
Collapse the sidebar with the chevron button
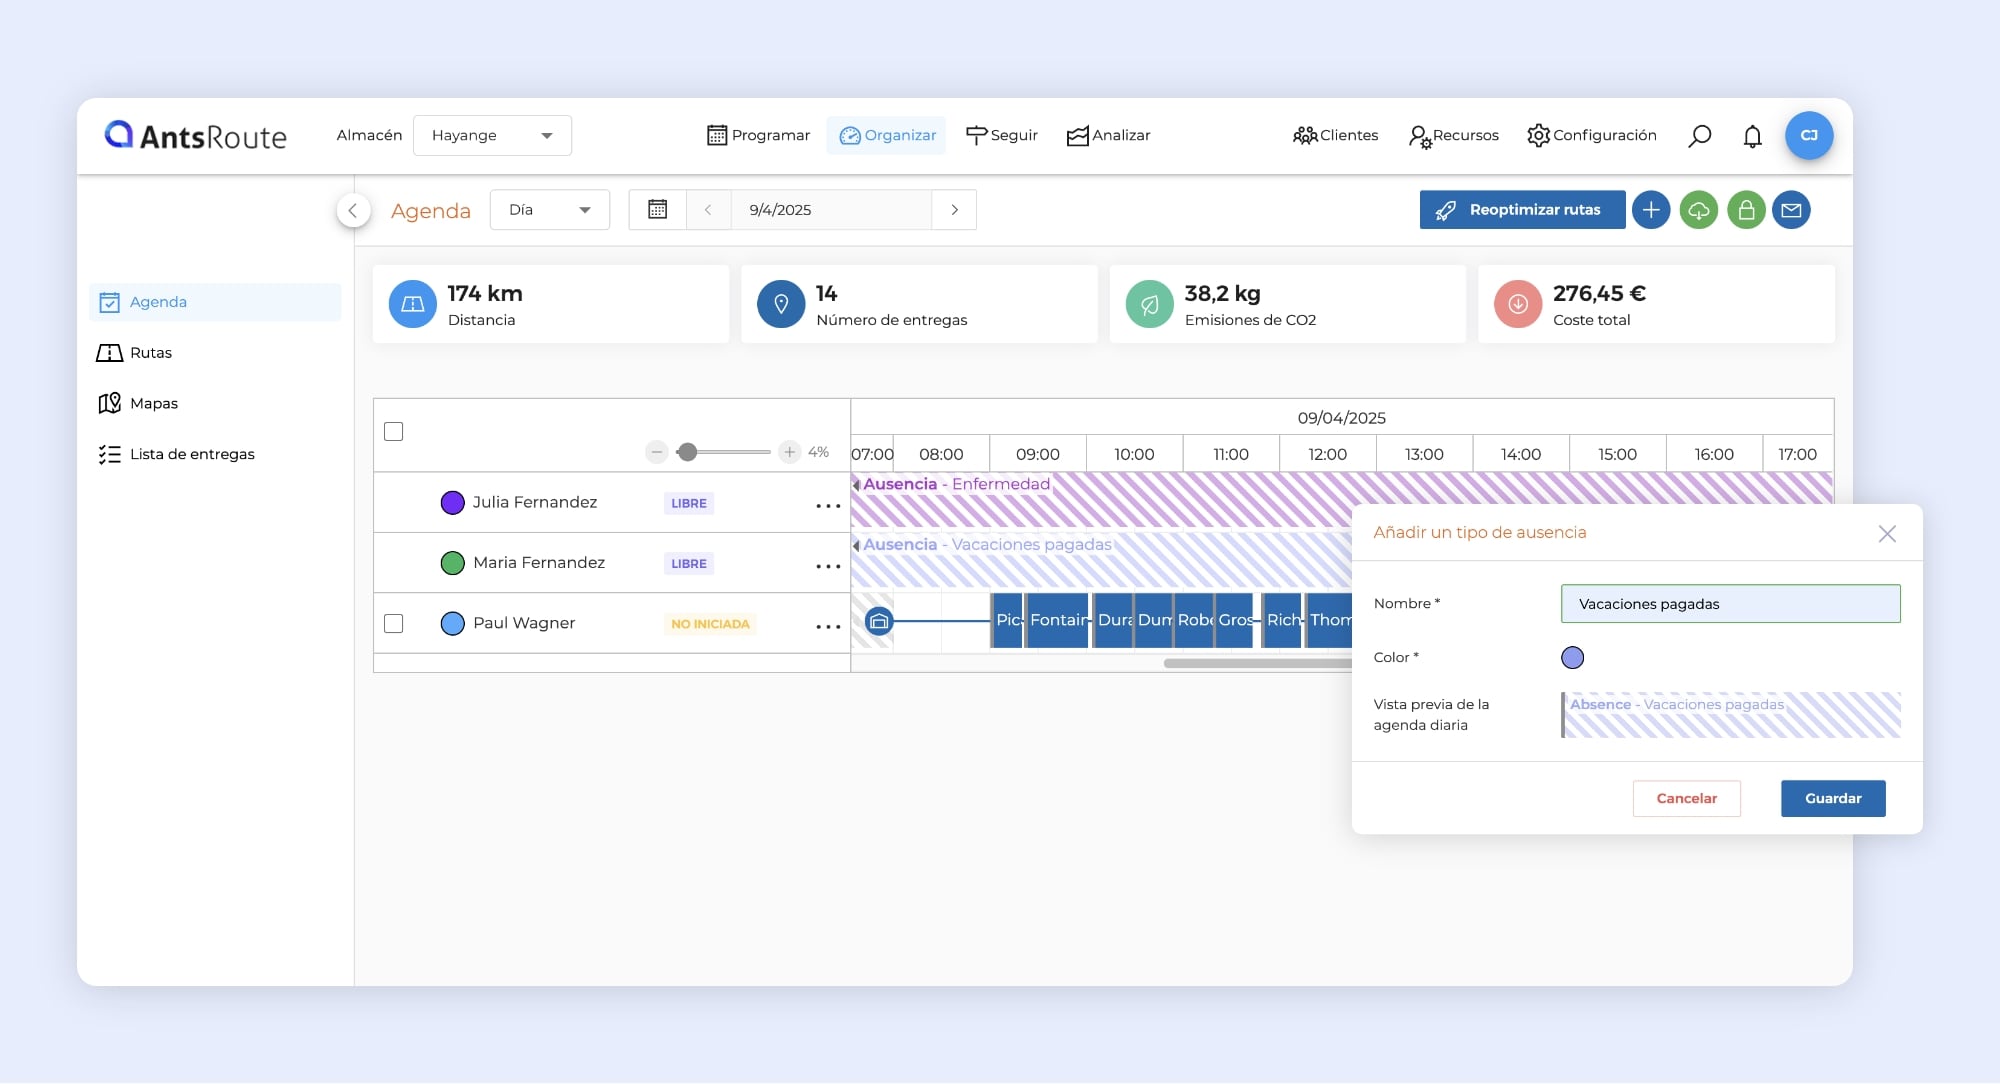point(353,210)
